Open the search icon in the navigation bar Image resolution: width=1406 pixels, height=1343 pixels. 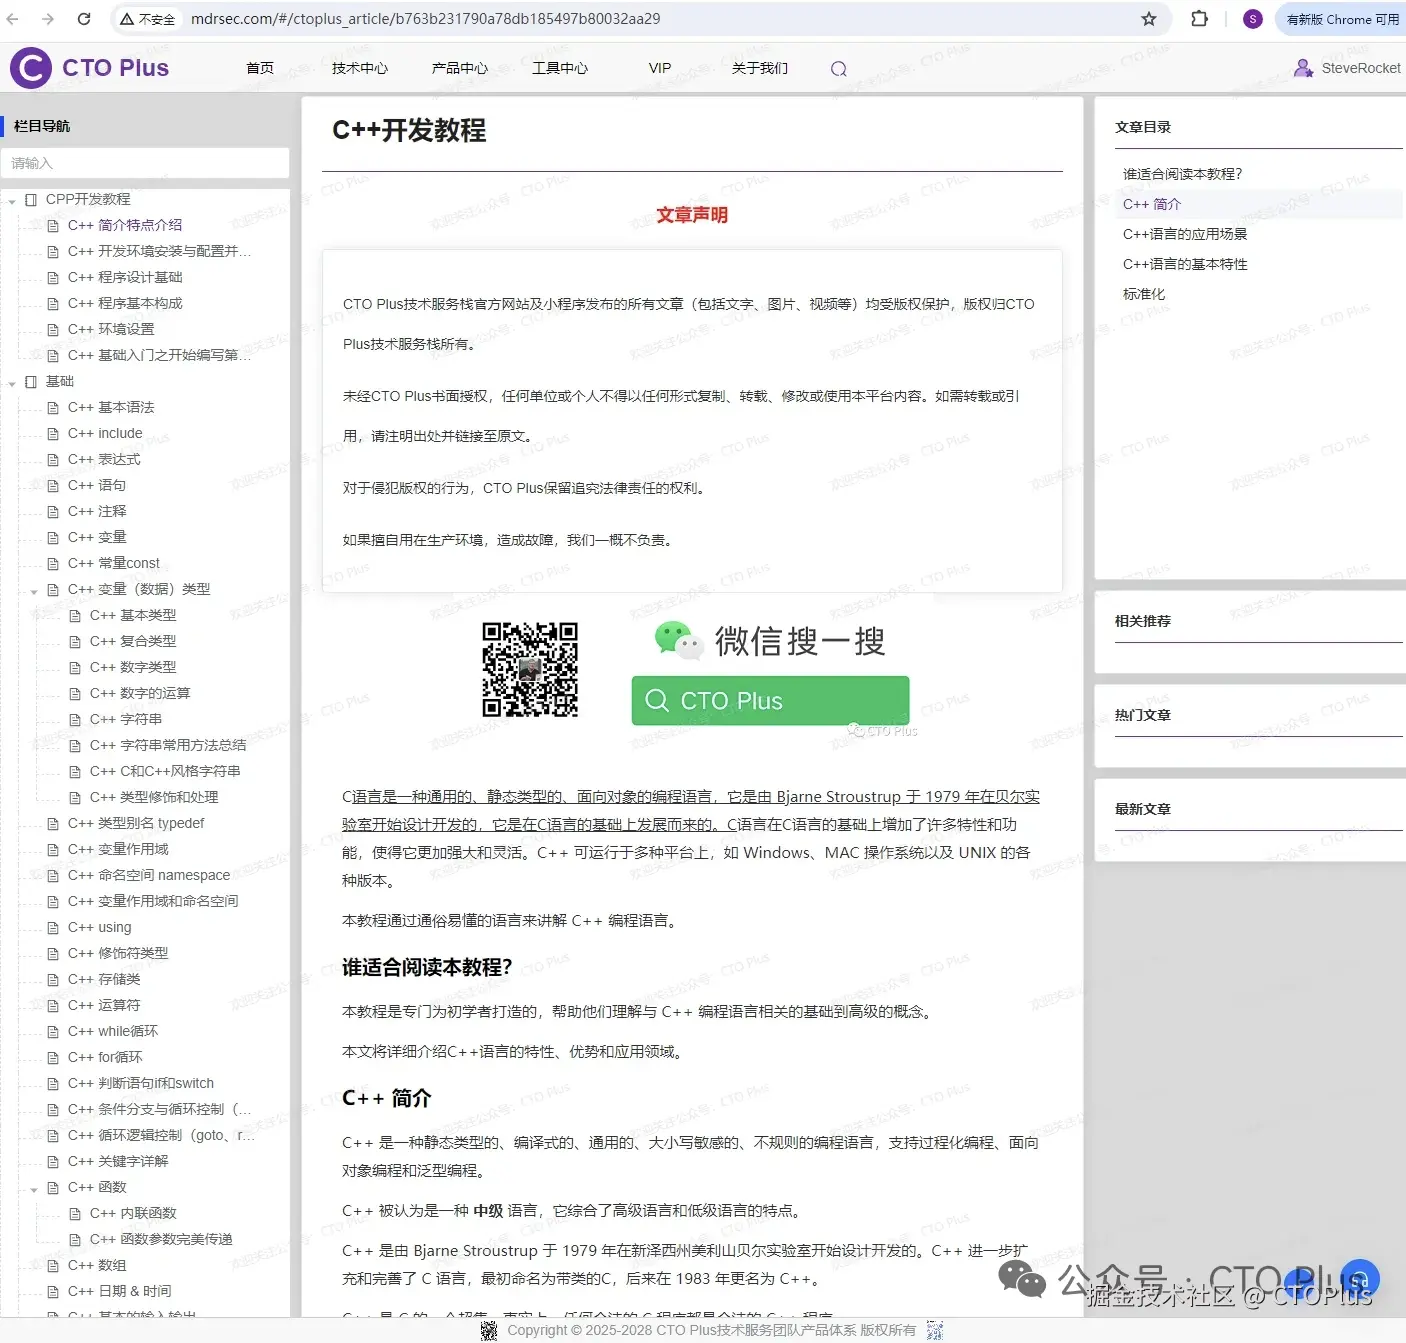click(x=838, y=68)
